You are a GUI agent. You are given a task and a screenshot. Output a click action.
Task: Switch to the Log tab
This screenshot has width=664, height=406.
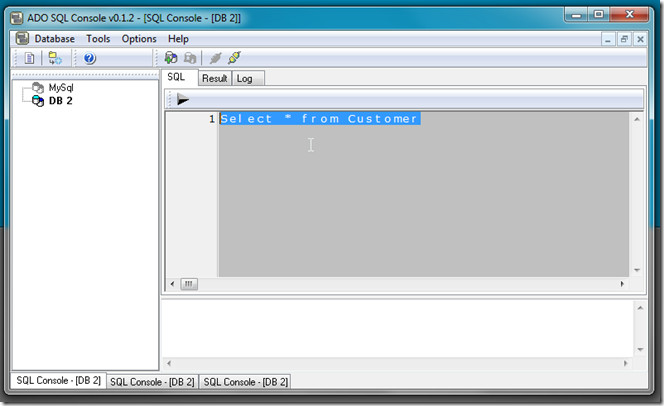(248, 78)
